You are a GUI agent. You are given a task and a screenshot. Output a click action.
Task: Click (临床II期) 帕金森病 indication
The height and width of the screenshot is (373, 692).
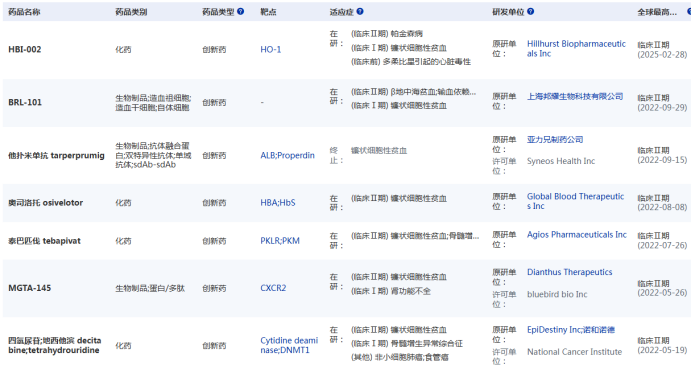[x=387, y=34]
